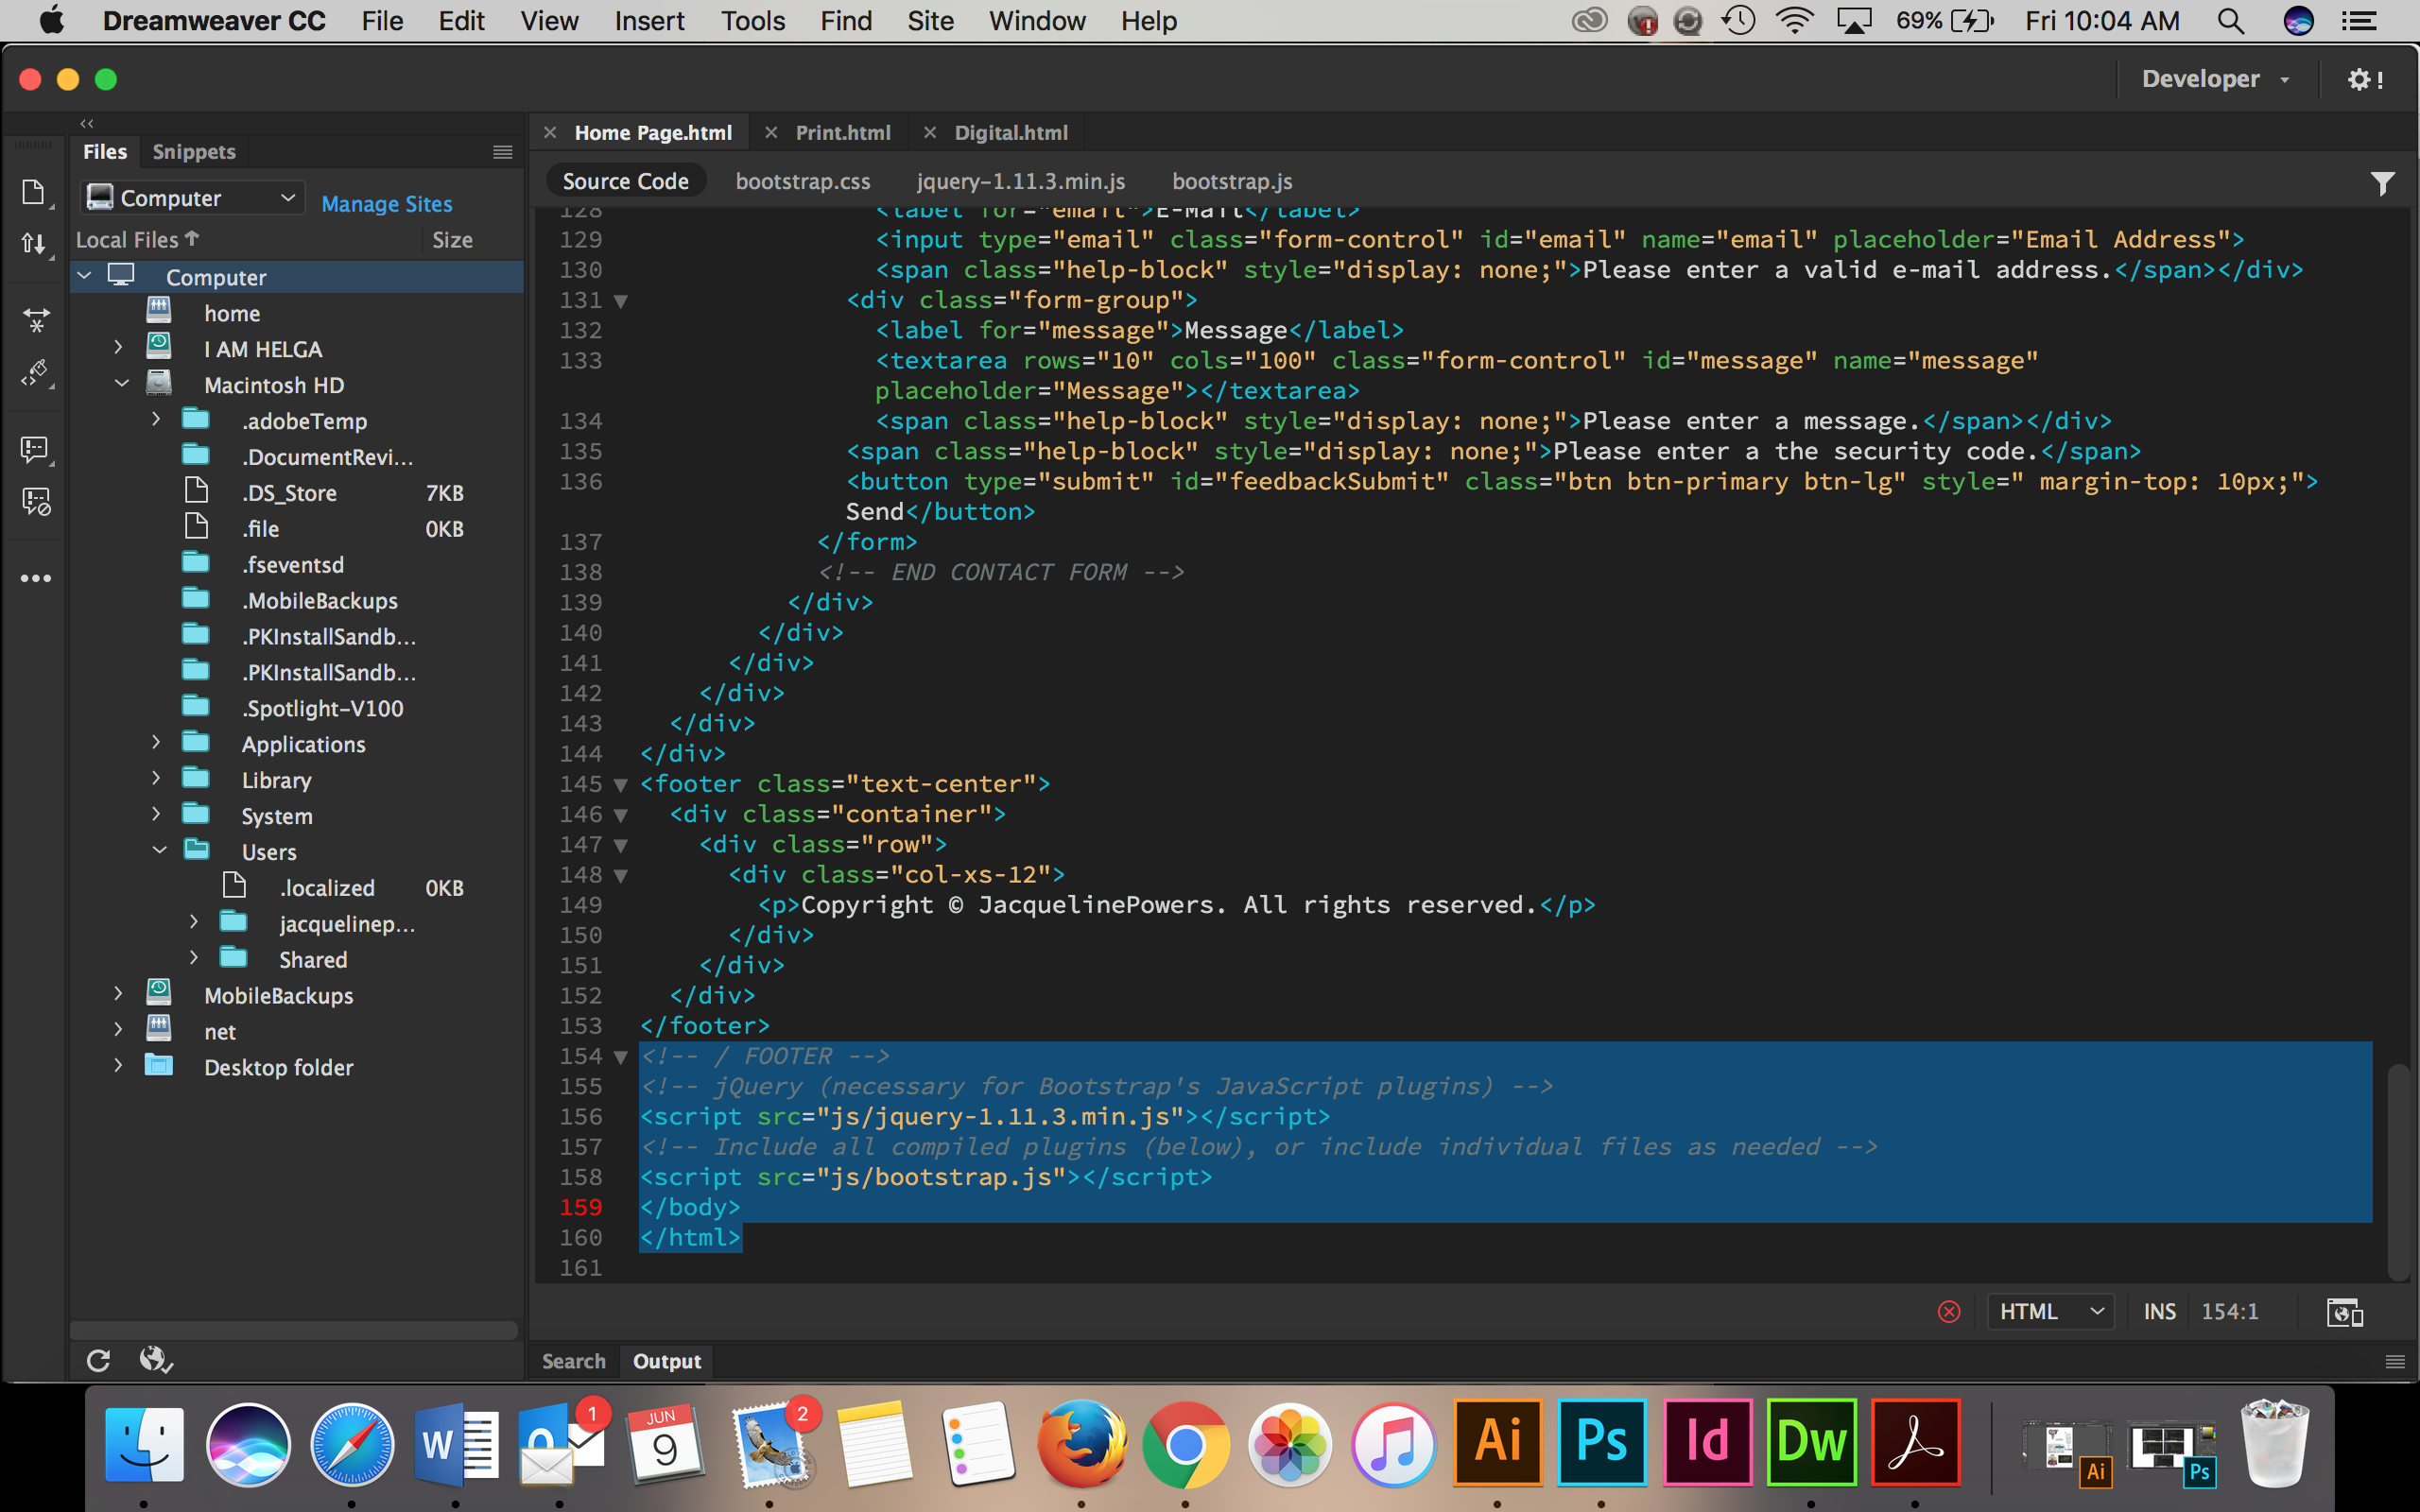Image resolution: width=2420 pixels, height=1512 pixels.
Task: Collapse the Users folder
Action: (160, 850)
